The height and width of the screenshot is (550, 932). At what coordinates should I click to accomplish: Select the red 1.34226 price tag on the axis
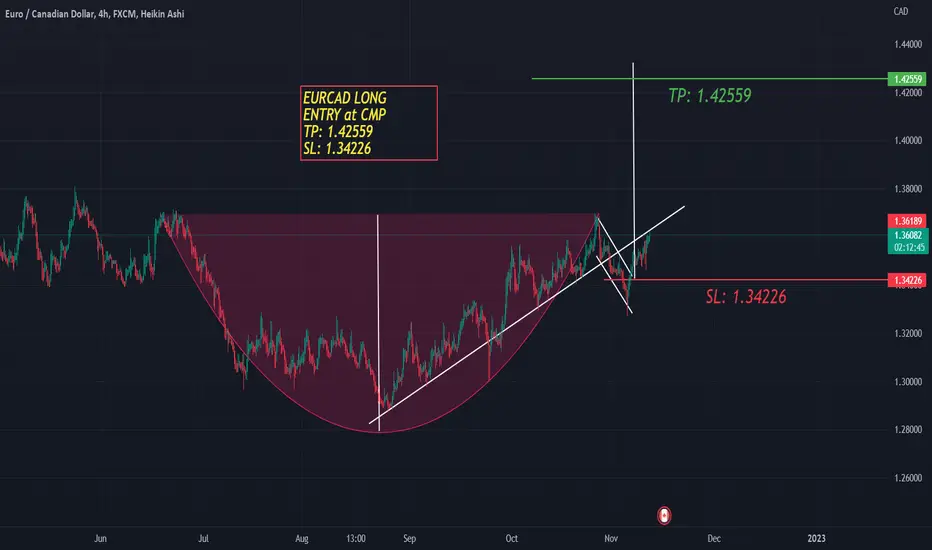pos(907,280)
